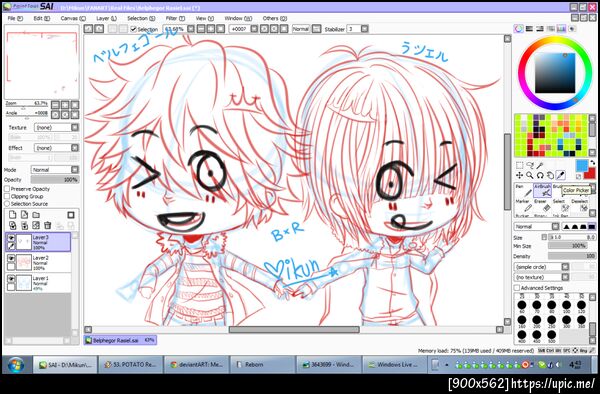Hide Layer 1 with eye icon
The width and height of the screenshot is (600, 394).
11,279
